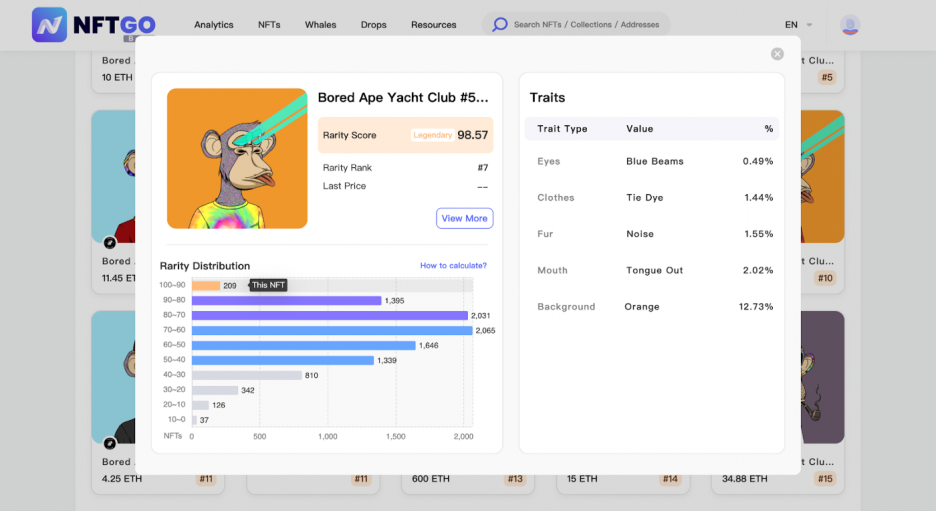Open the Whales menu
The width and height of the screenshot is (936, 511).
pyautogui.click(x=321, y=24)
